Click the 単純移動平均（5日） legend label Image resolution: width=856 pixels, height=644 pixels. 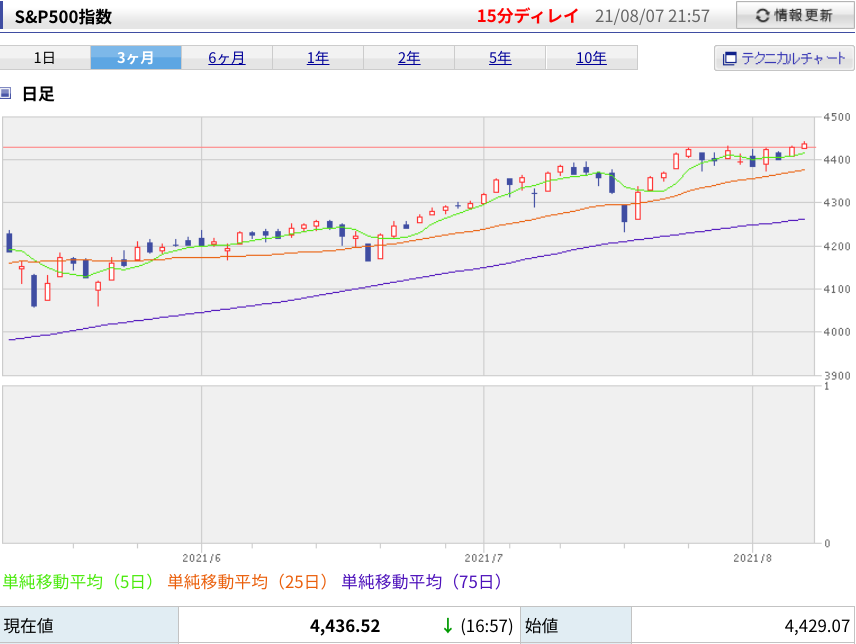pyautogui.click(x=80, y=582)
